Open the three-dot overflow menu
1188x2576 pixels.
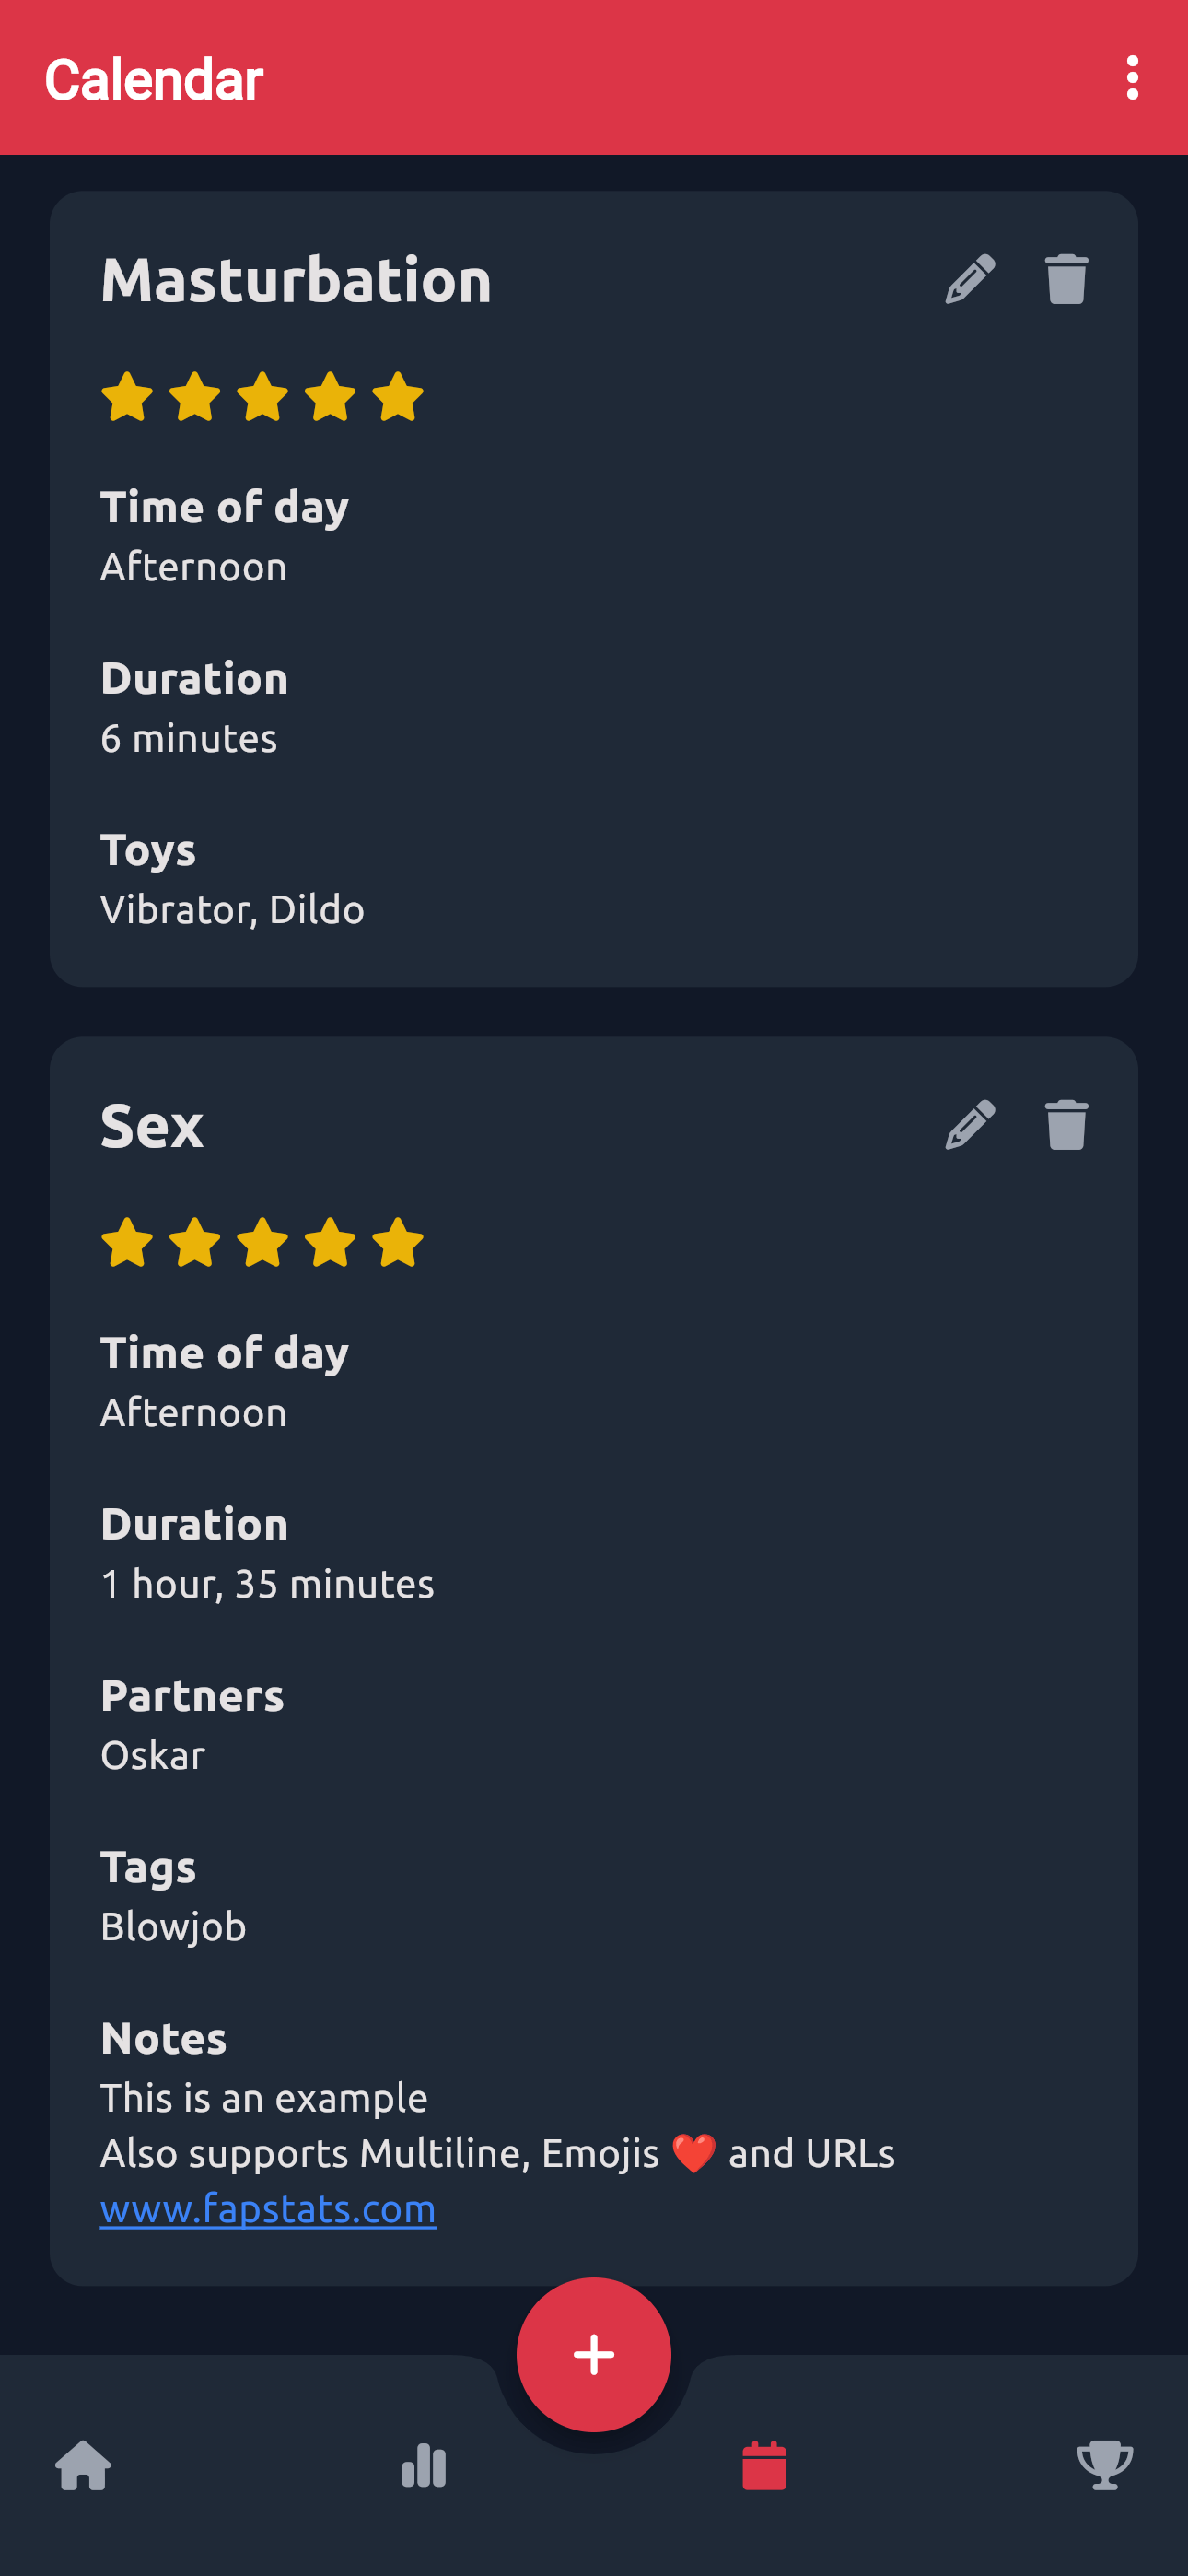(1132, 78)
